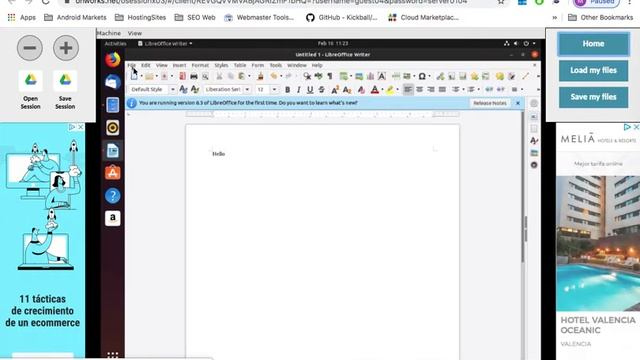Image resolution: width=640 pixels, height=360 pixels.
Task: Click the Update Selected Style icon
Action: click(x=183, y=89)
